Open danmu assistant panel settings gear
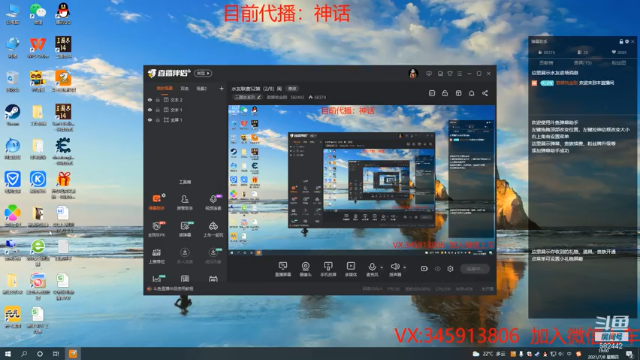Screen dimensions: 640x360 coord(627,41)
